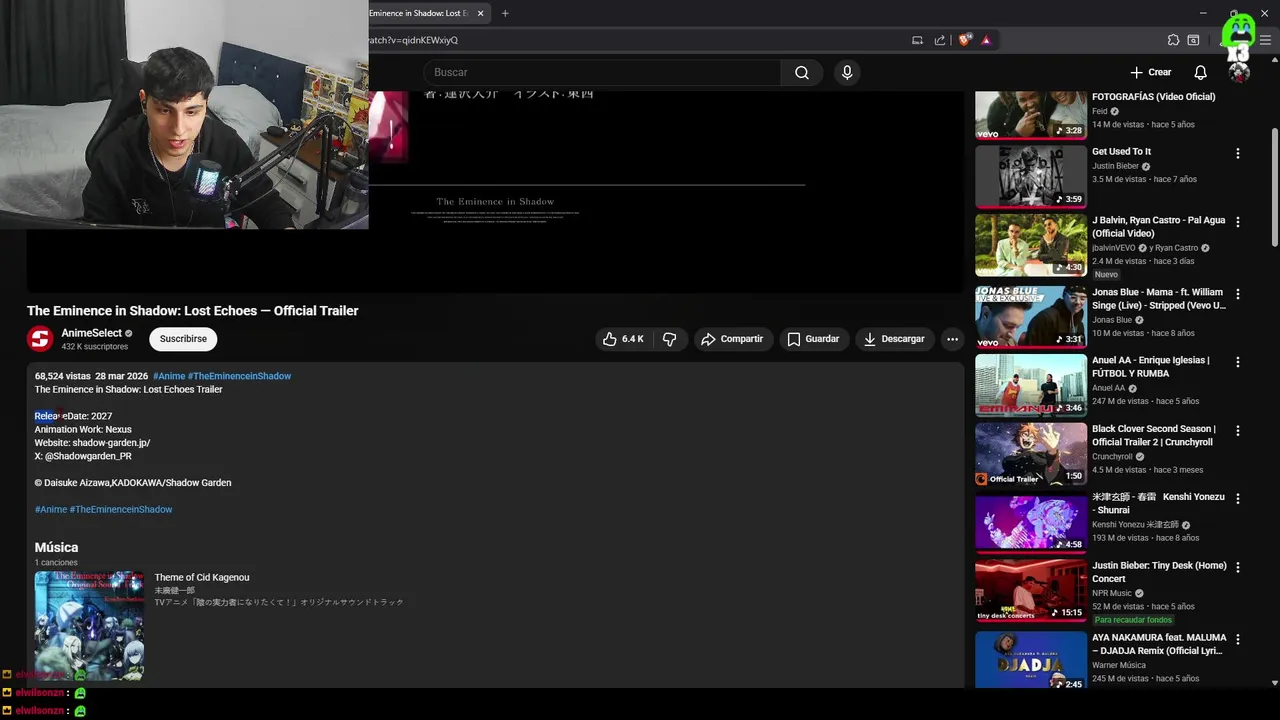Click the Warner Música channel name
1280x720 pixels.
(x=1119, y=665)
